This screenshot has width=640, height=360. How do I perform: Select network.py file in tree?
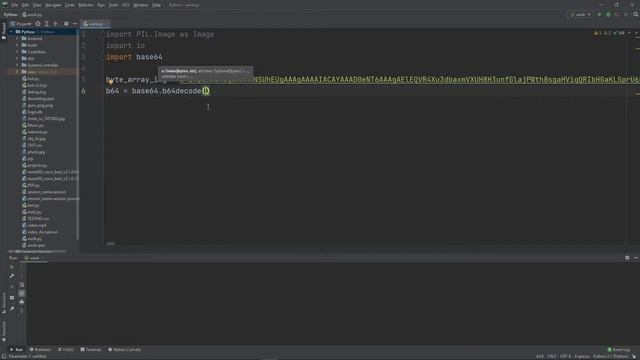(x=35, y=132)
